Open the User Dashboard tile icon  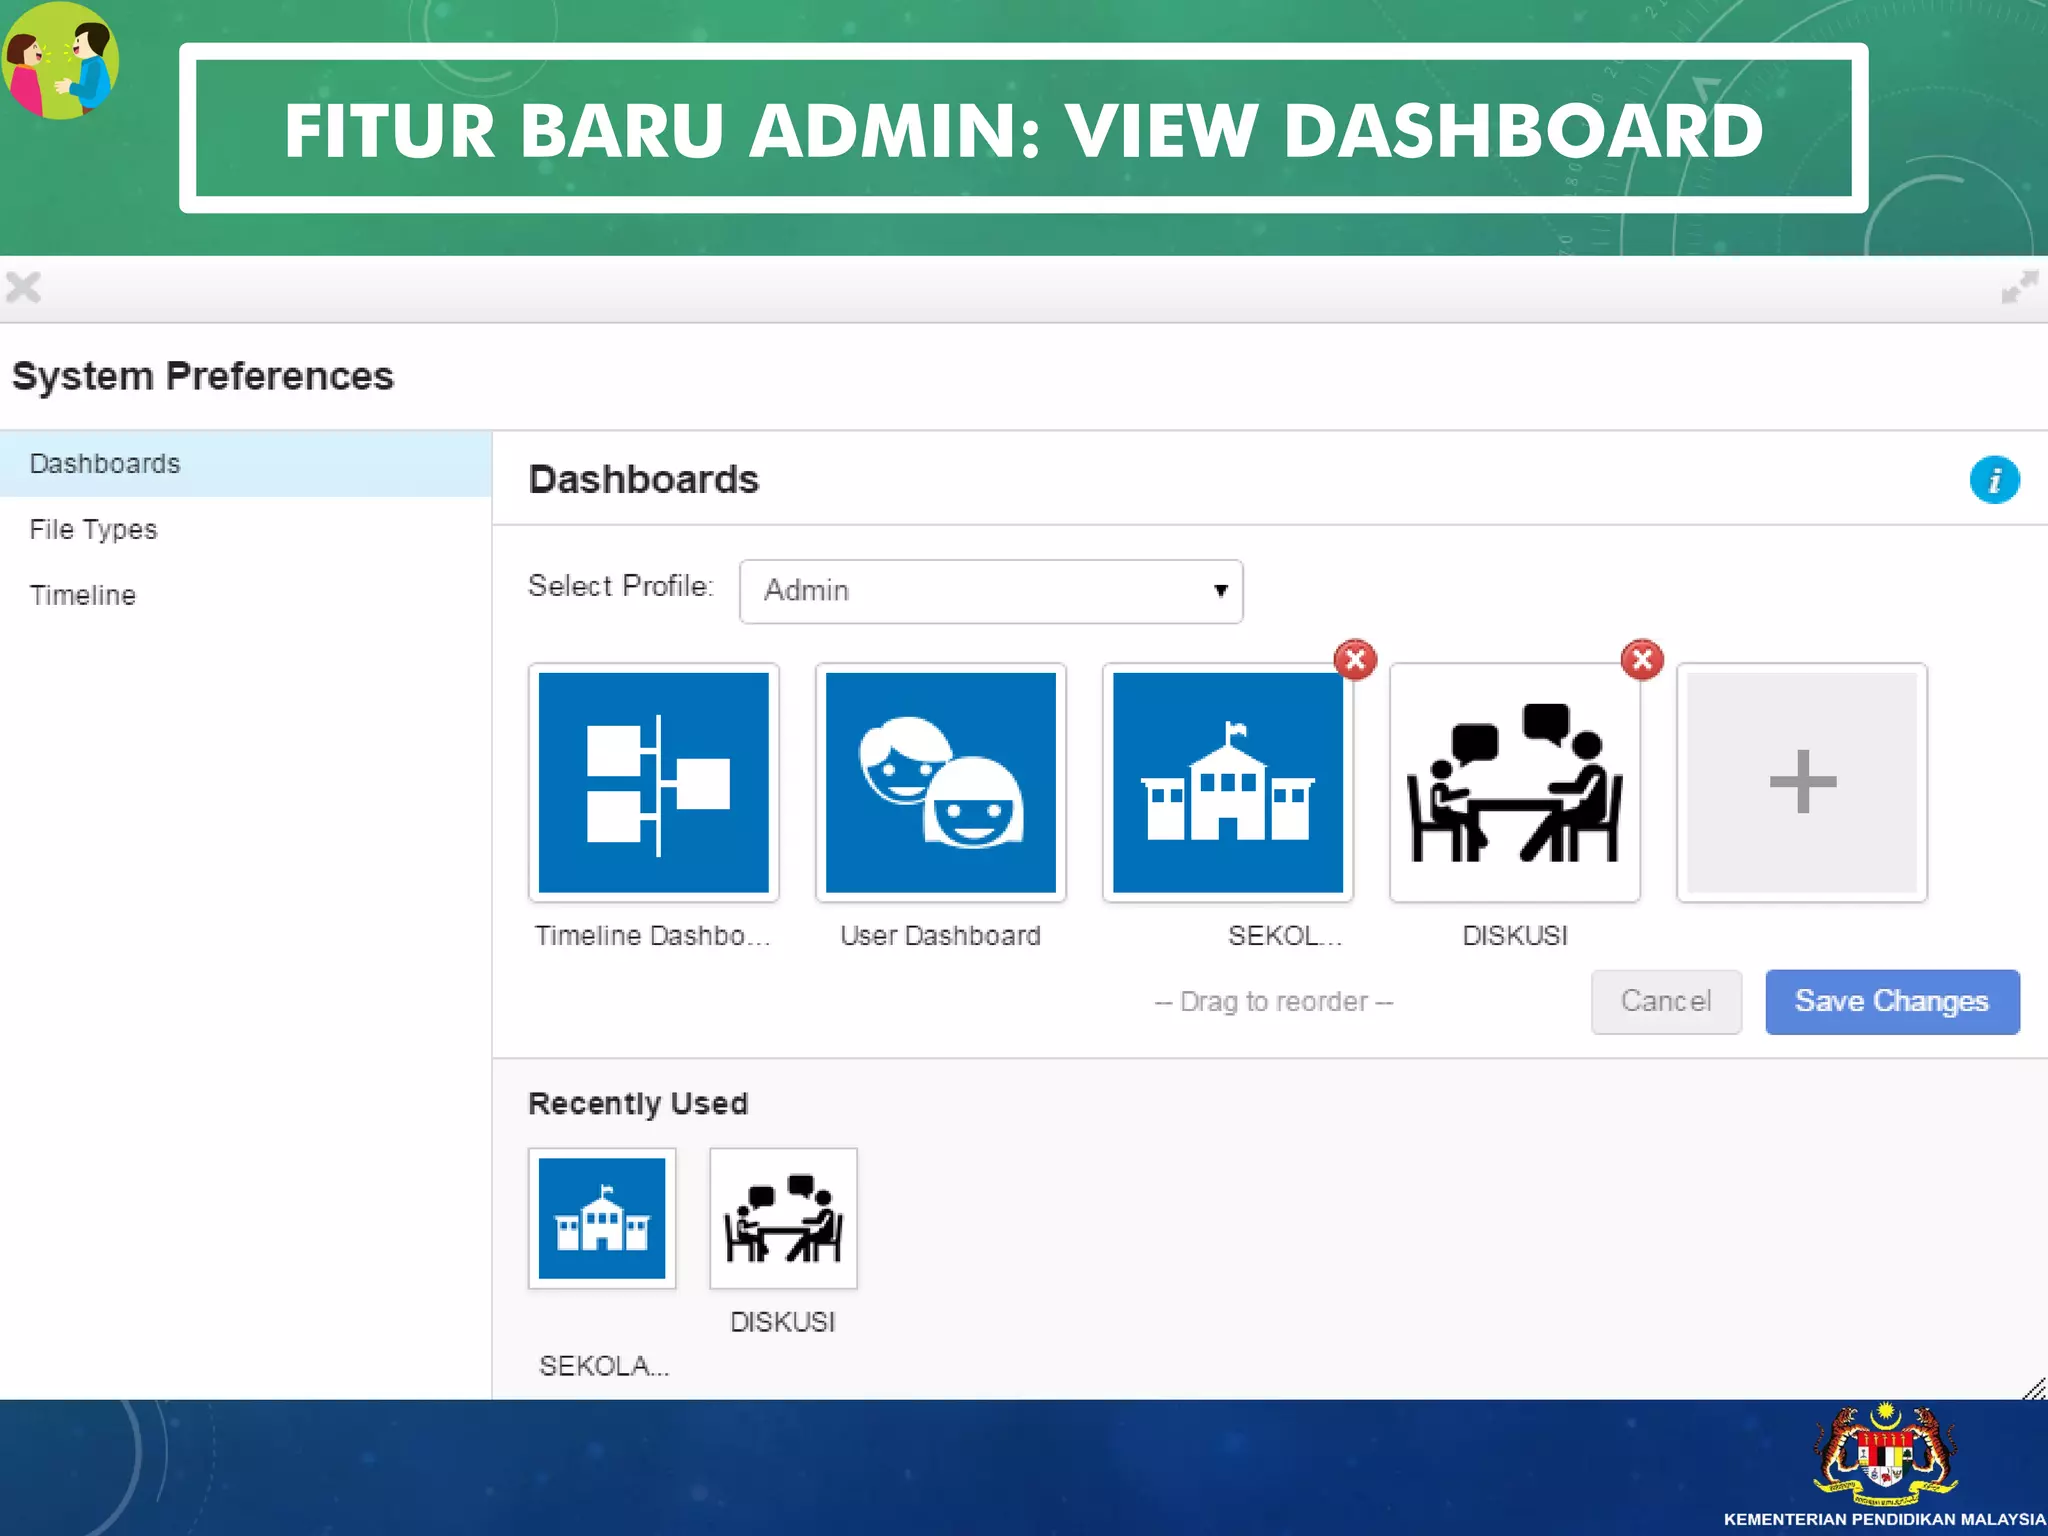(940, 782)
